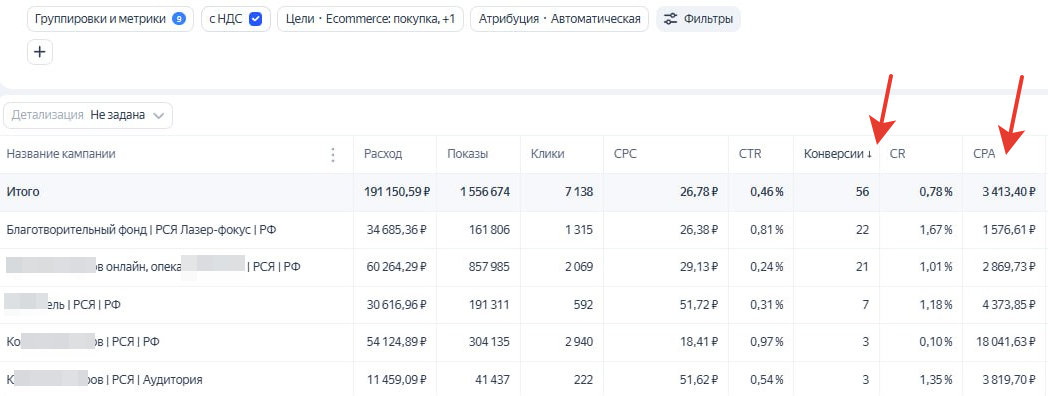Click spend value 60 264,29 ₽
The height and width of the screenshot is (396, 1048).
(397, 267)
